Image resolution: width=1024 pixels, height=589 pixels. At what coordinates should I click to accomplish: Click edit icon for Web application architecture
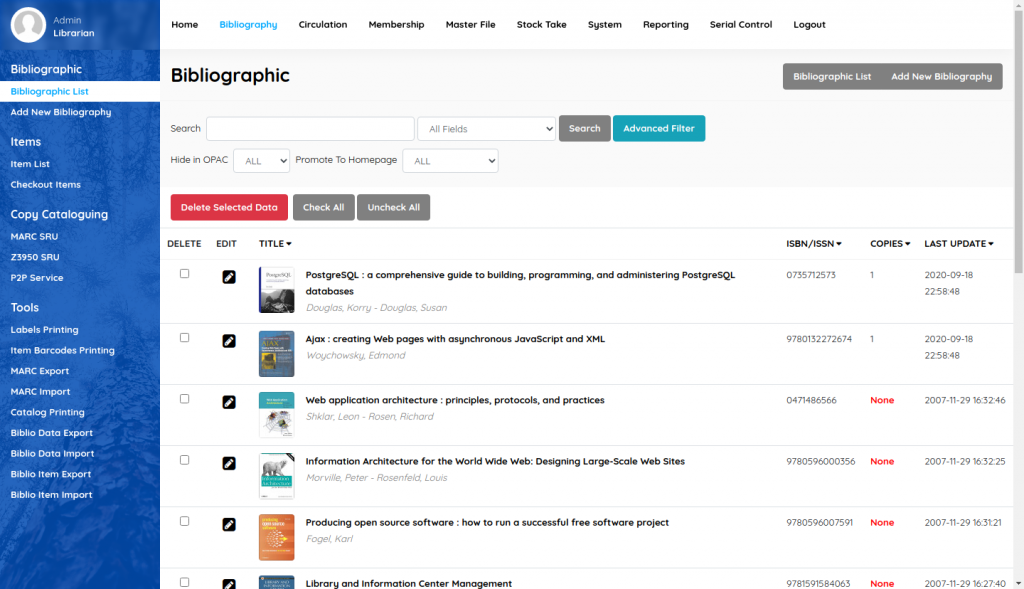coord(229,402)
